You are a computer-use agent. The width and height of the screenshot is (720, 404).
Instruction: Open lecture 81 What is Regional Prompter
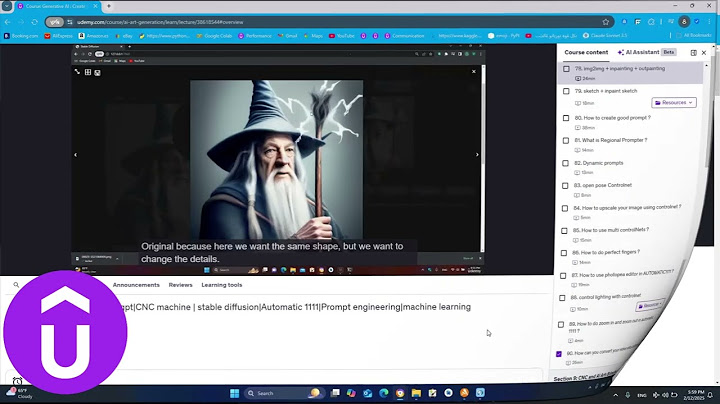[x=611, y=140]
